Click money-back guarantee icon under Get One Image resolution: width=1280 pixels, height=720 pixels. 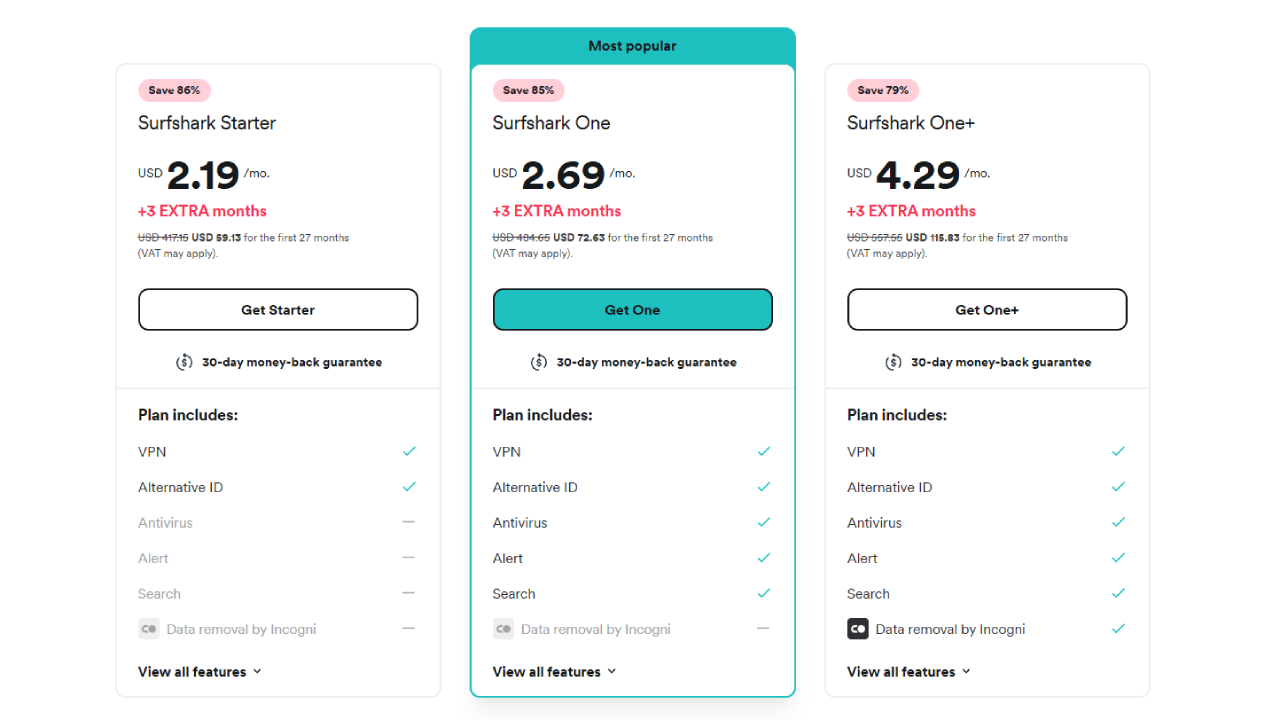[539, 362]
